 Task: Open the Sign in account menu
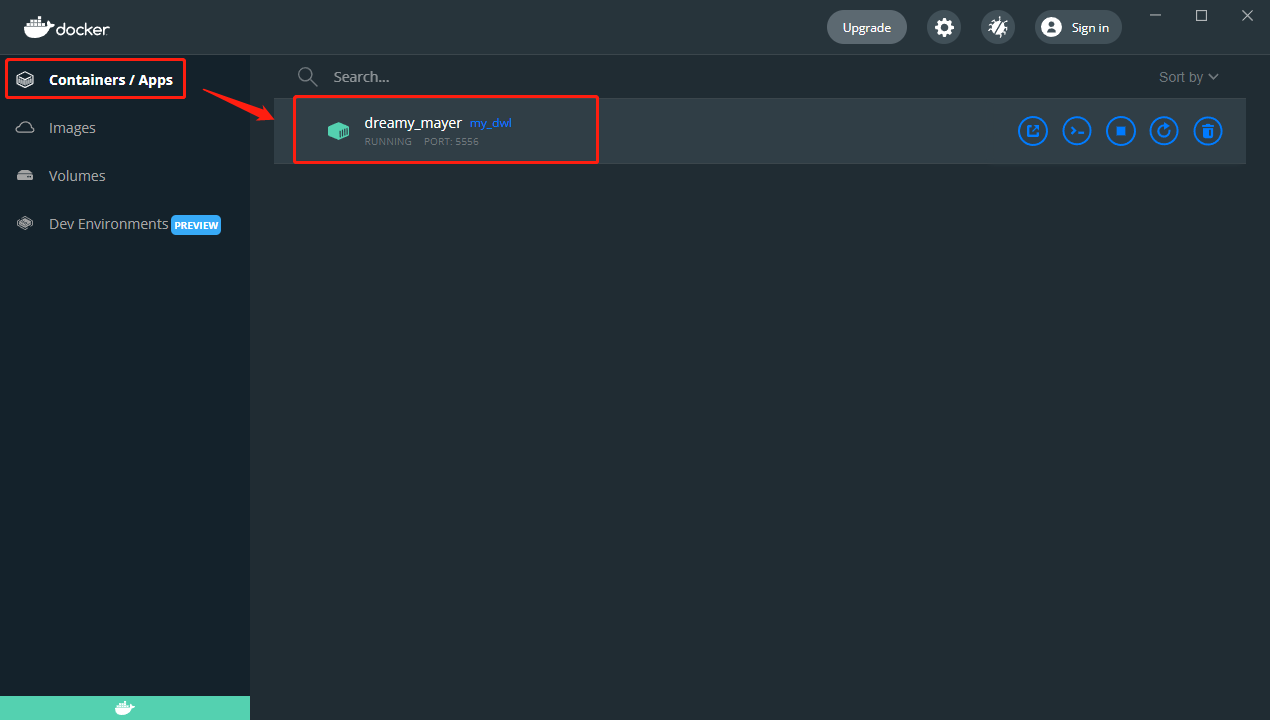click(1078, 27)
